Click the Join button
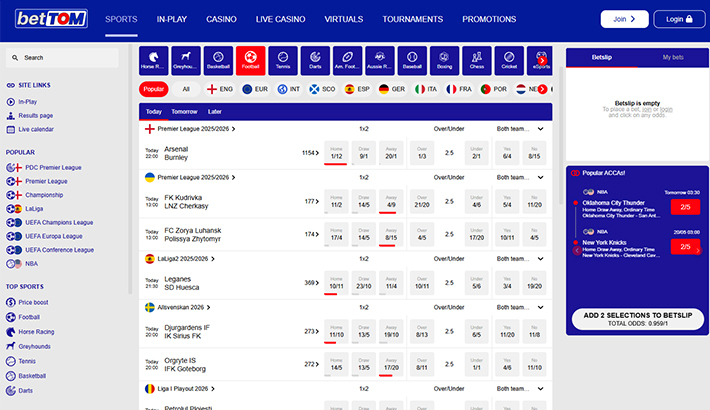710x410 pixels. pyautogui.click(x=624, y=19)
